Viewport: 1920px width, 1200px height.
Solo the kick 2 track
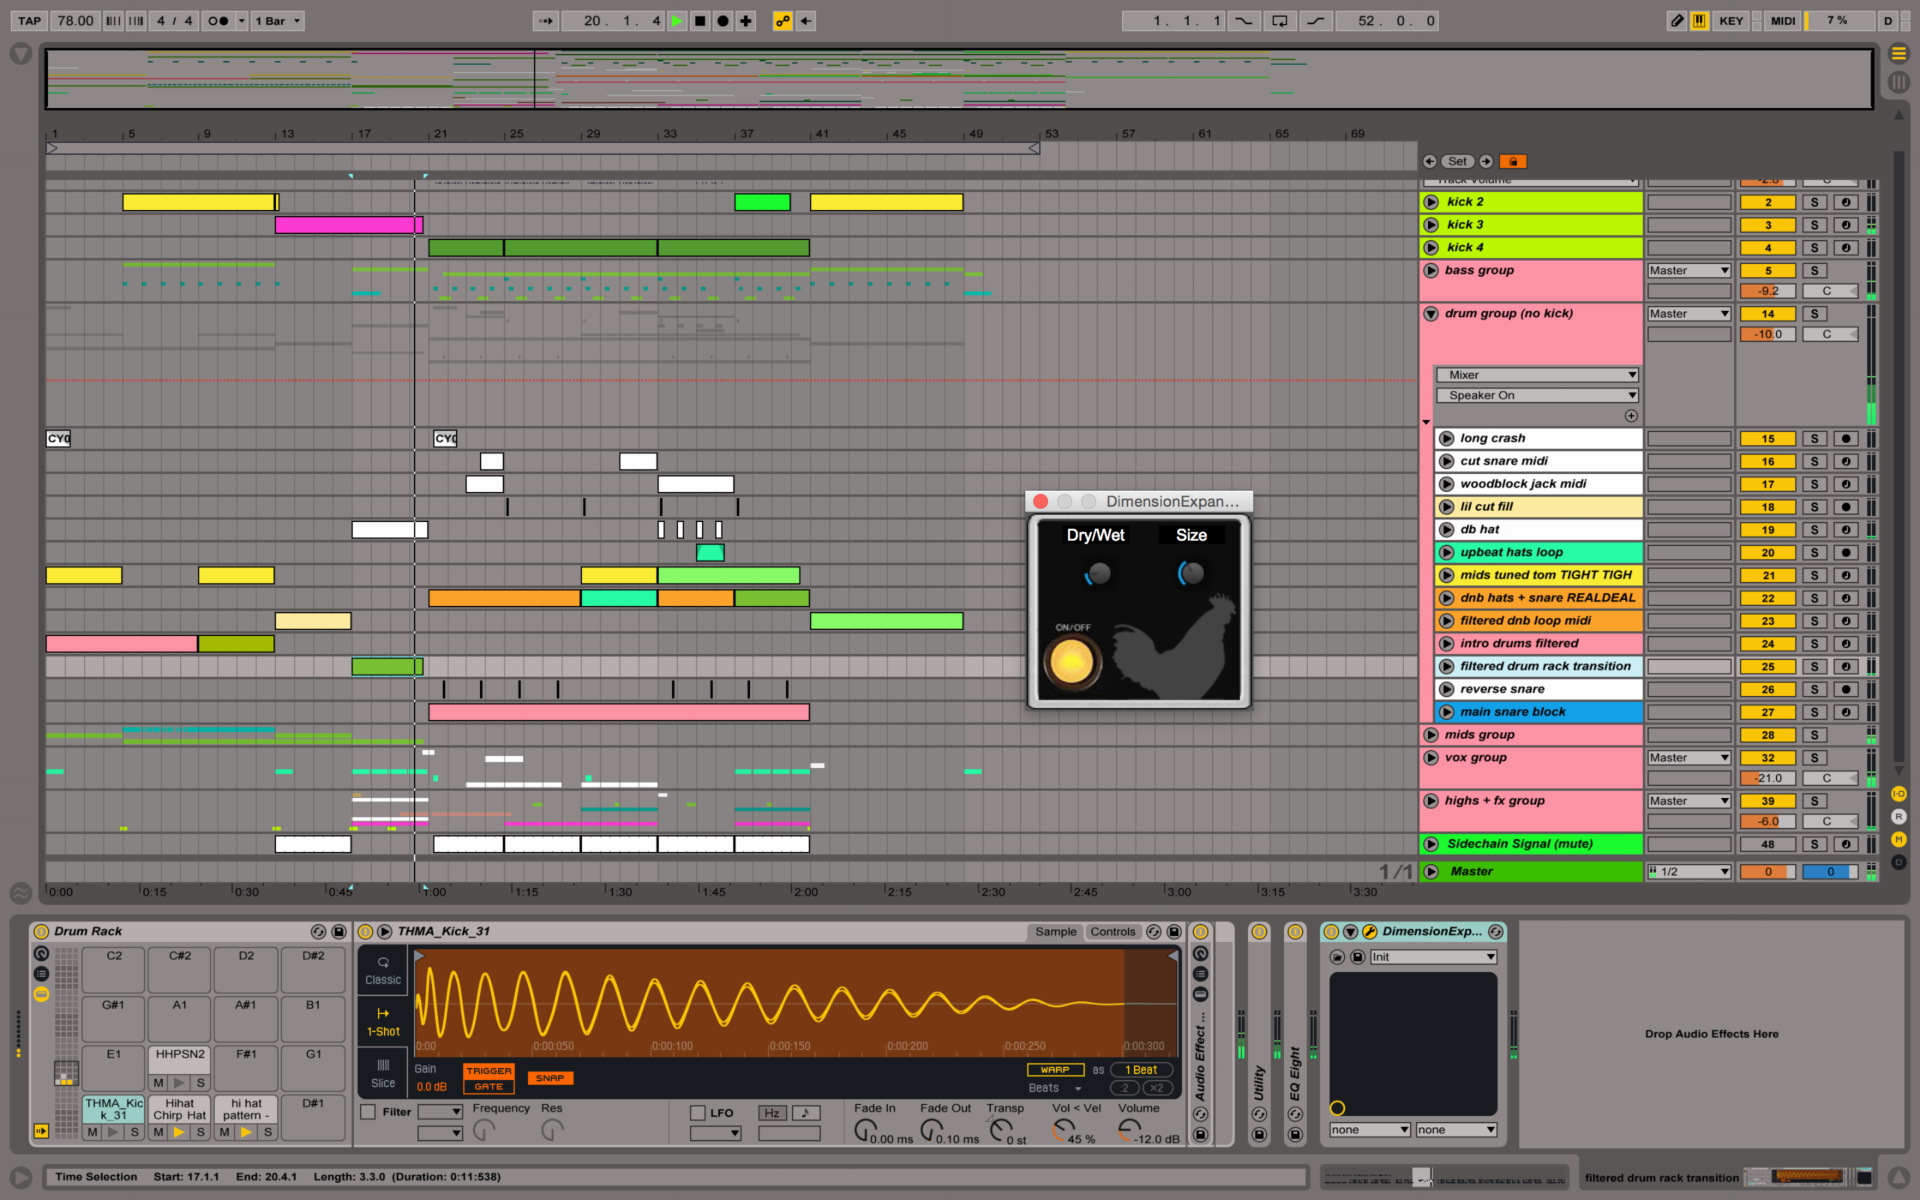click(1814, 202)
